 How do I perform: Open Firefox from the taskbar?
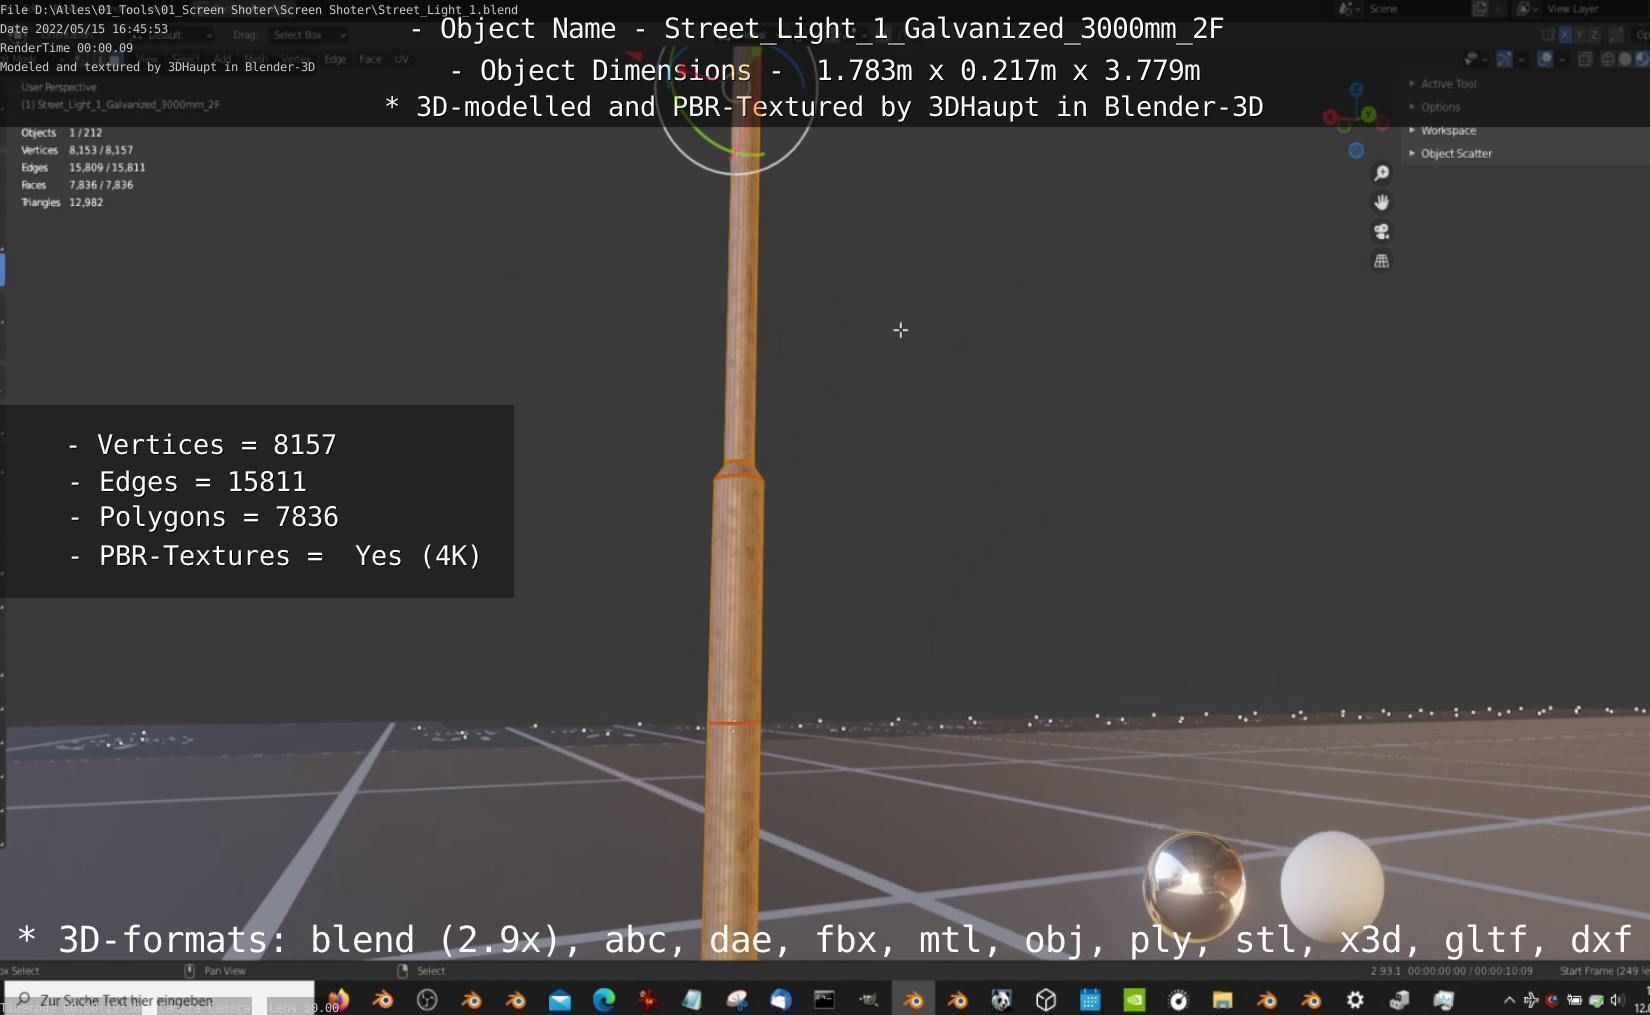339,999
